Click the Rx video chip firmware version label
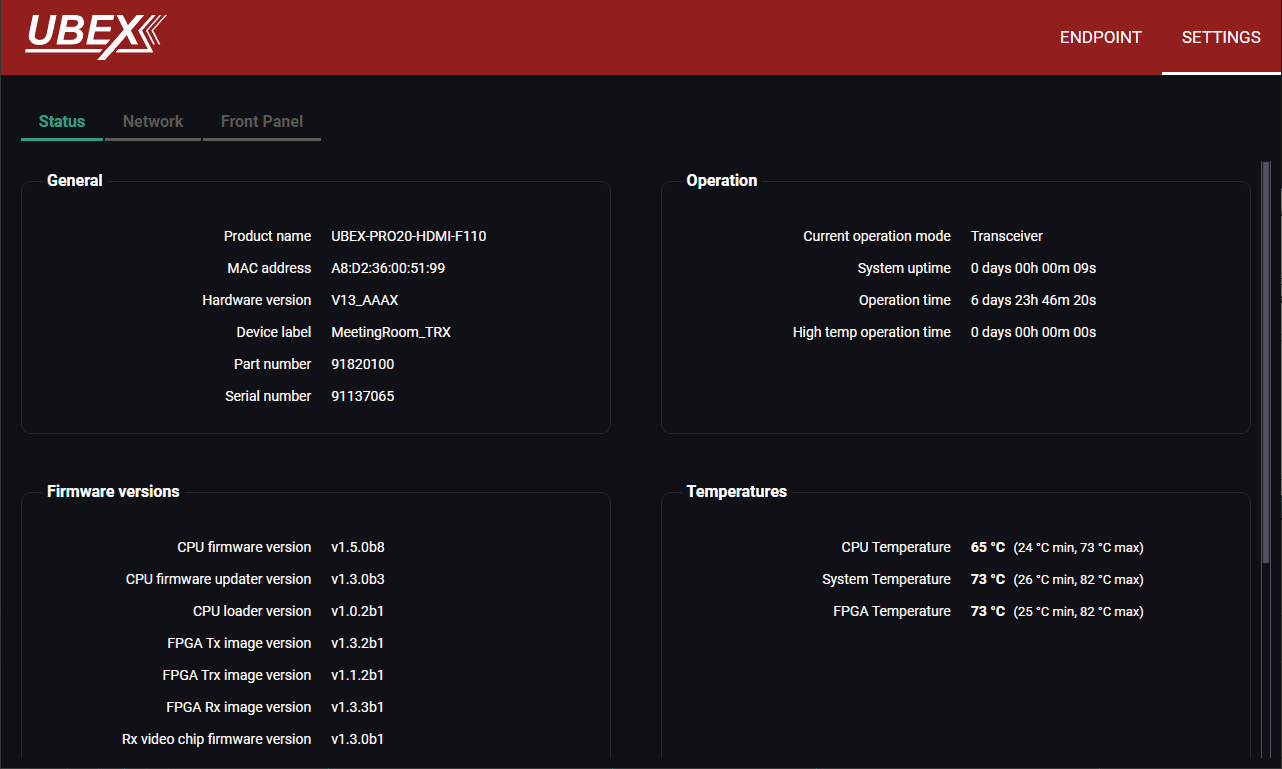The image size is (1282, 769). click(216, 739)
